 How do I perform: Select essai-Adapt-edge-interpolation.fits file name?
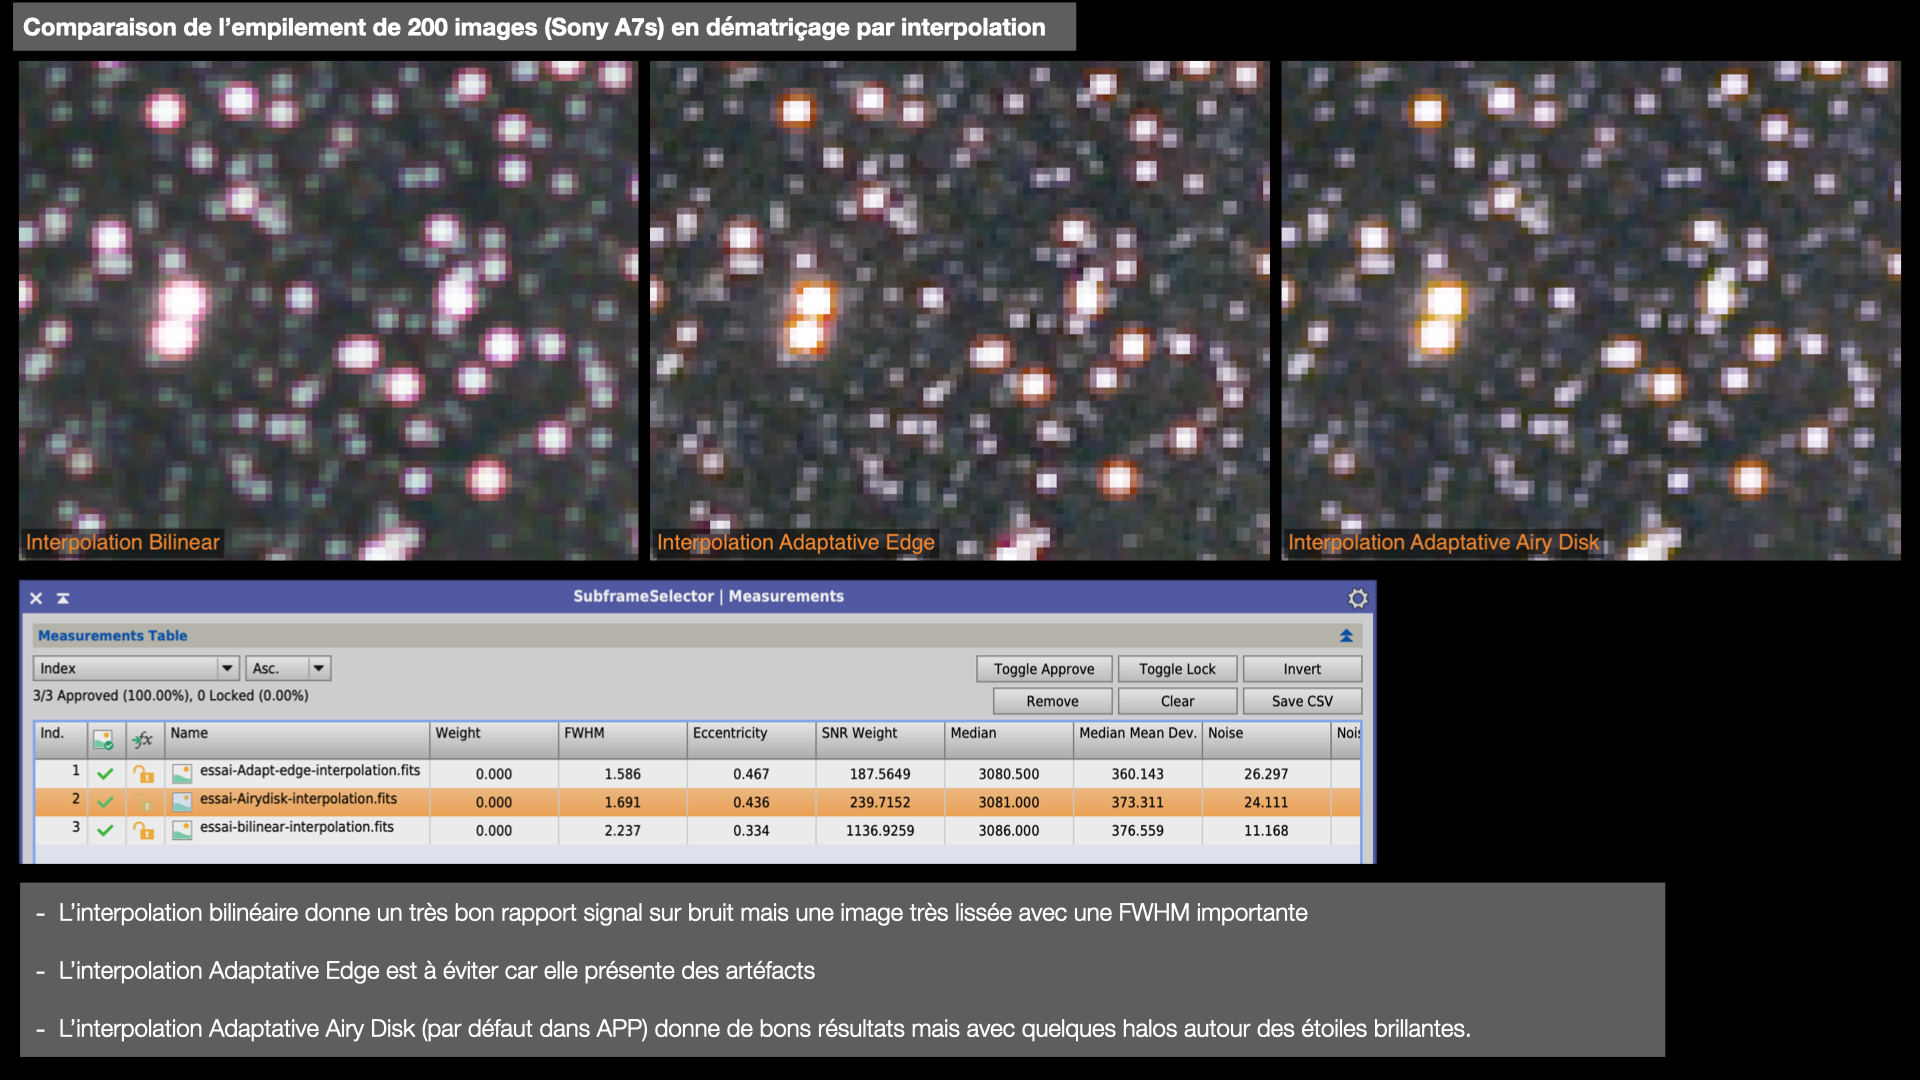(310, 771)
